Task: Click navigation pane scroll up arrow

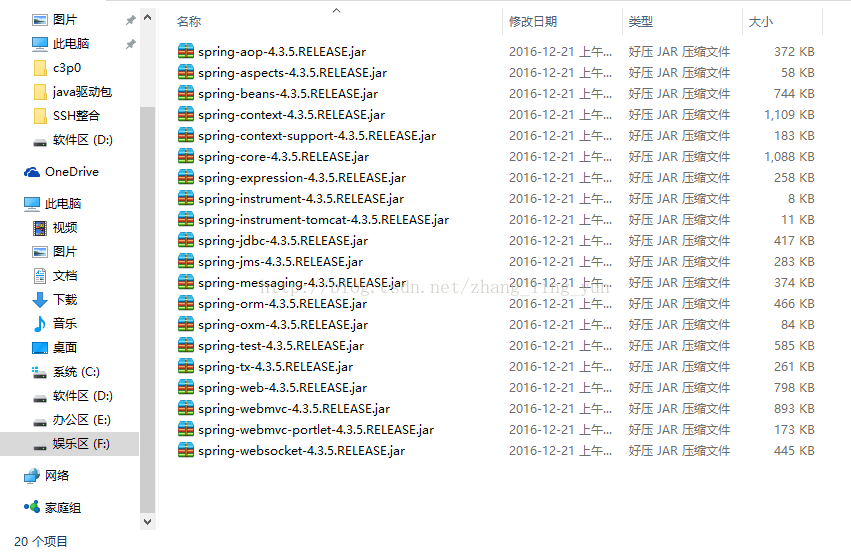Action: click(147, 17)
